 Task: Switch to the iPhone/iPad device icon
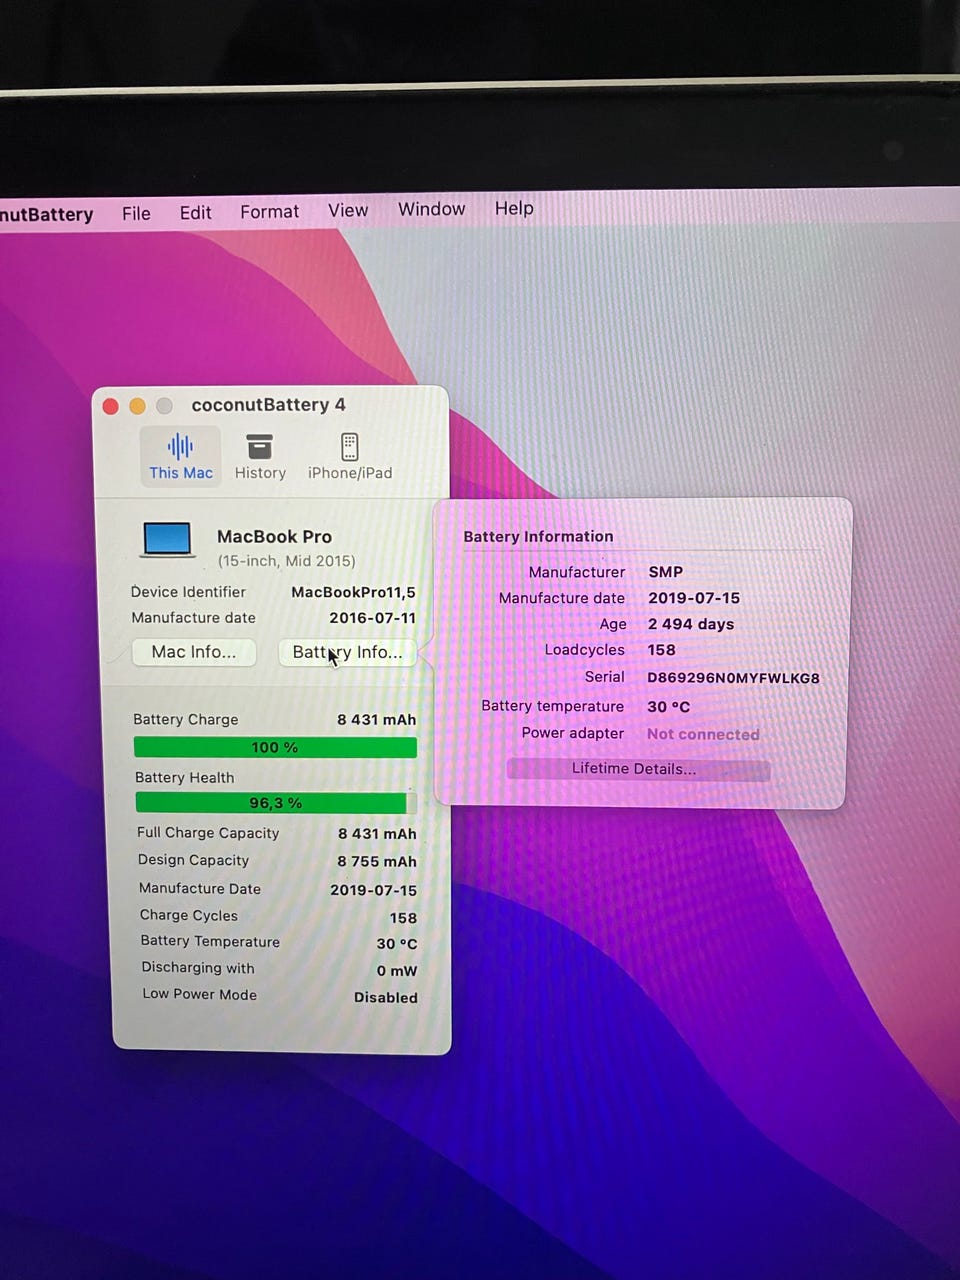[x=349, y=446]
